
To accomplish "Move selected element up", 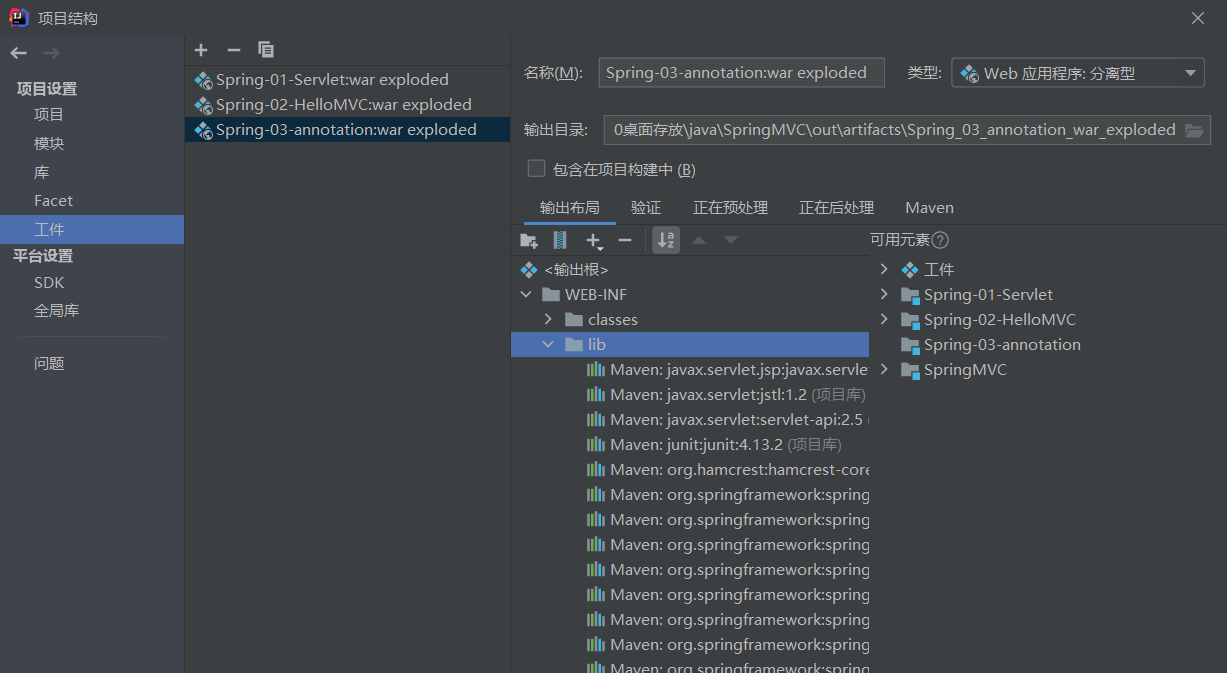I will pyautogui.click(x=699, y=240).
